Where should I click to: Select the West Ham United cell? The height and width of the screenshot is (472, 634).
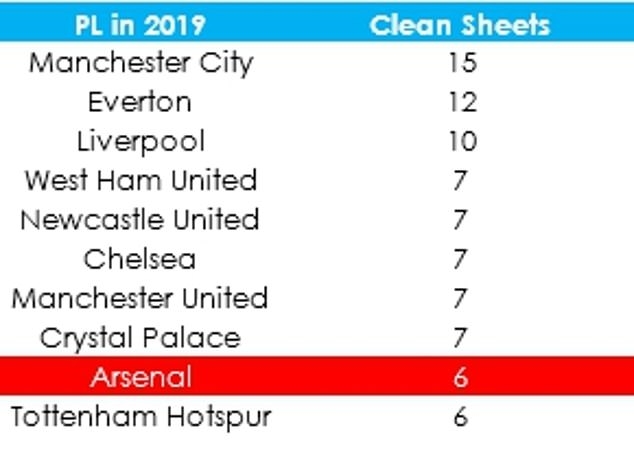[x=140, y=180]
